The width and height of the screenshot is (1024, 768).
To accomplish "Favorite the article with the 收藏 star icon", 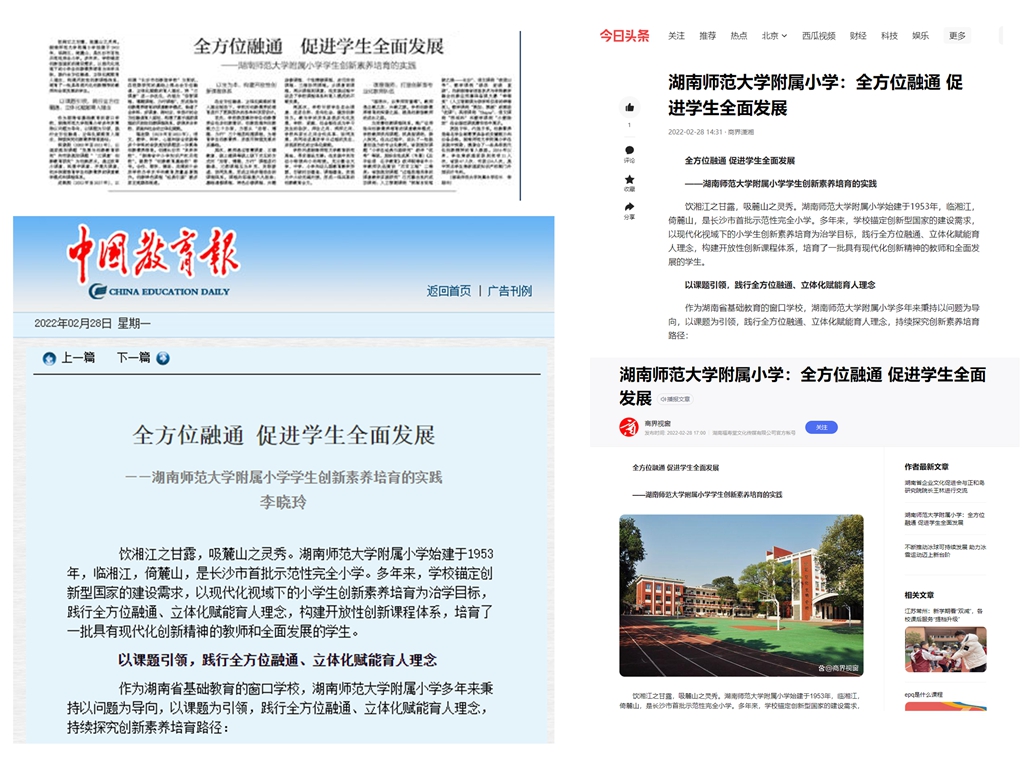I will (x=630, y=180).
